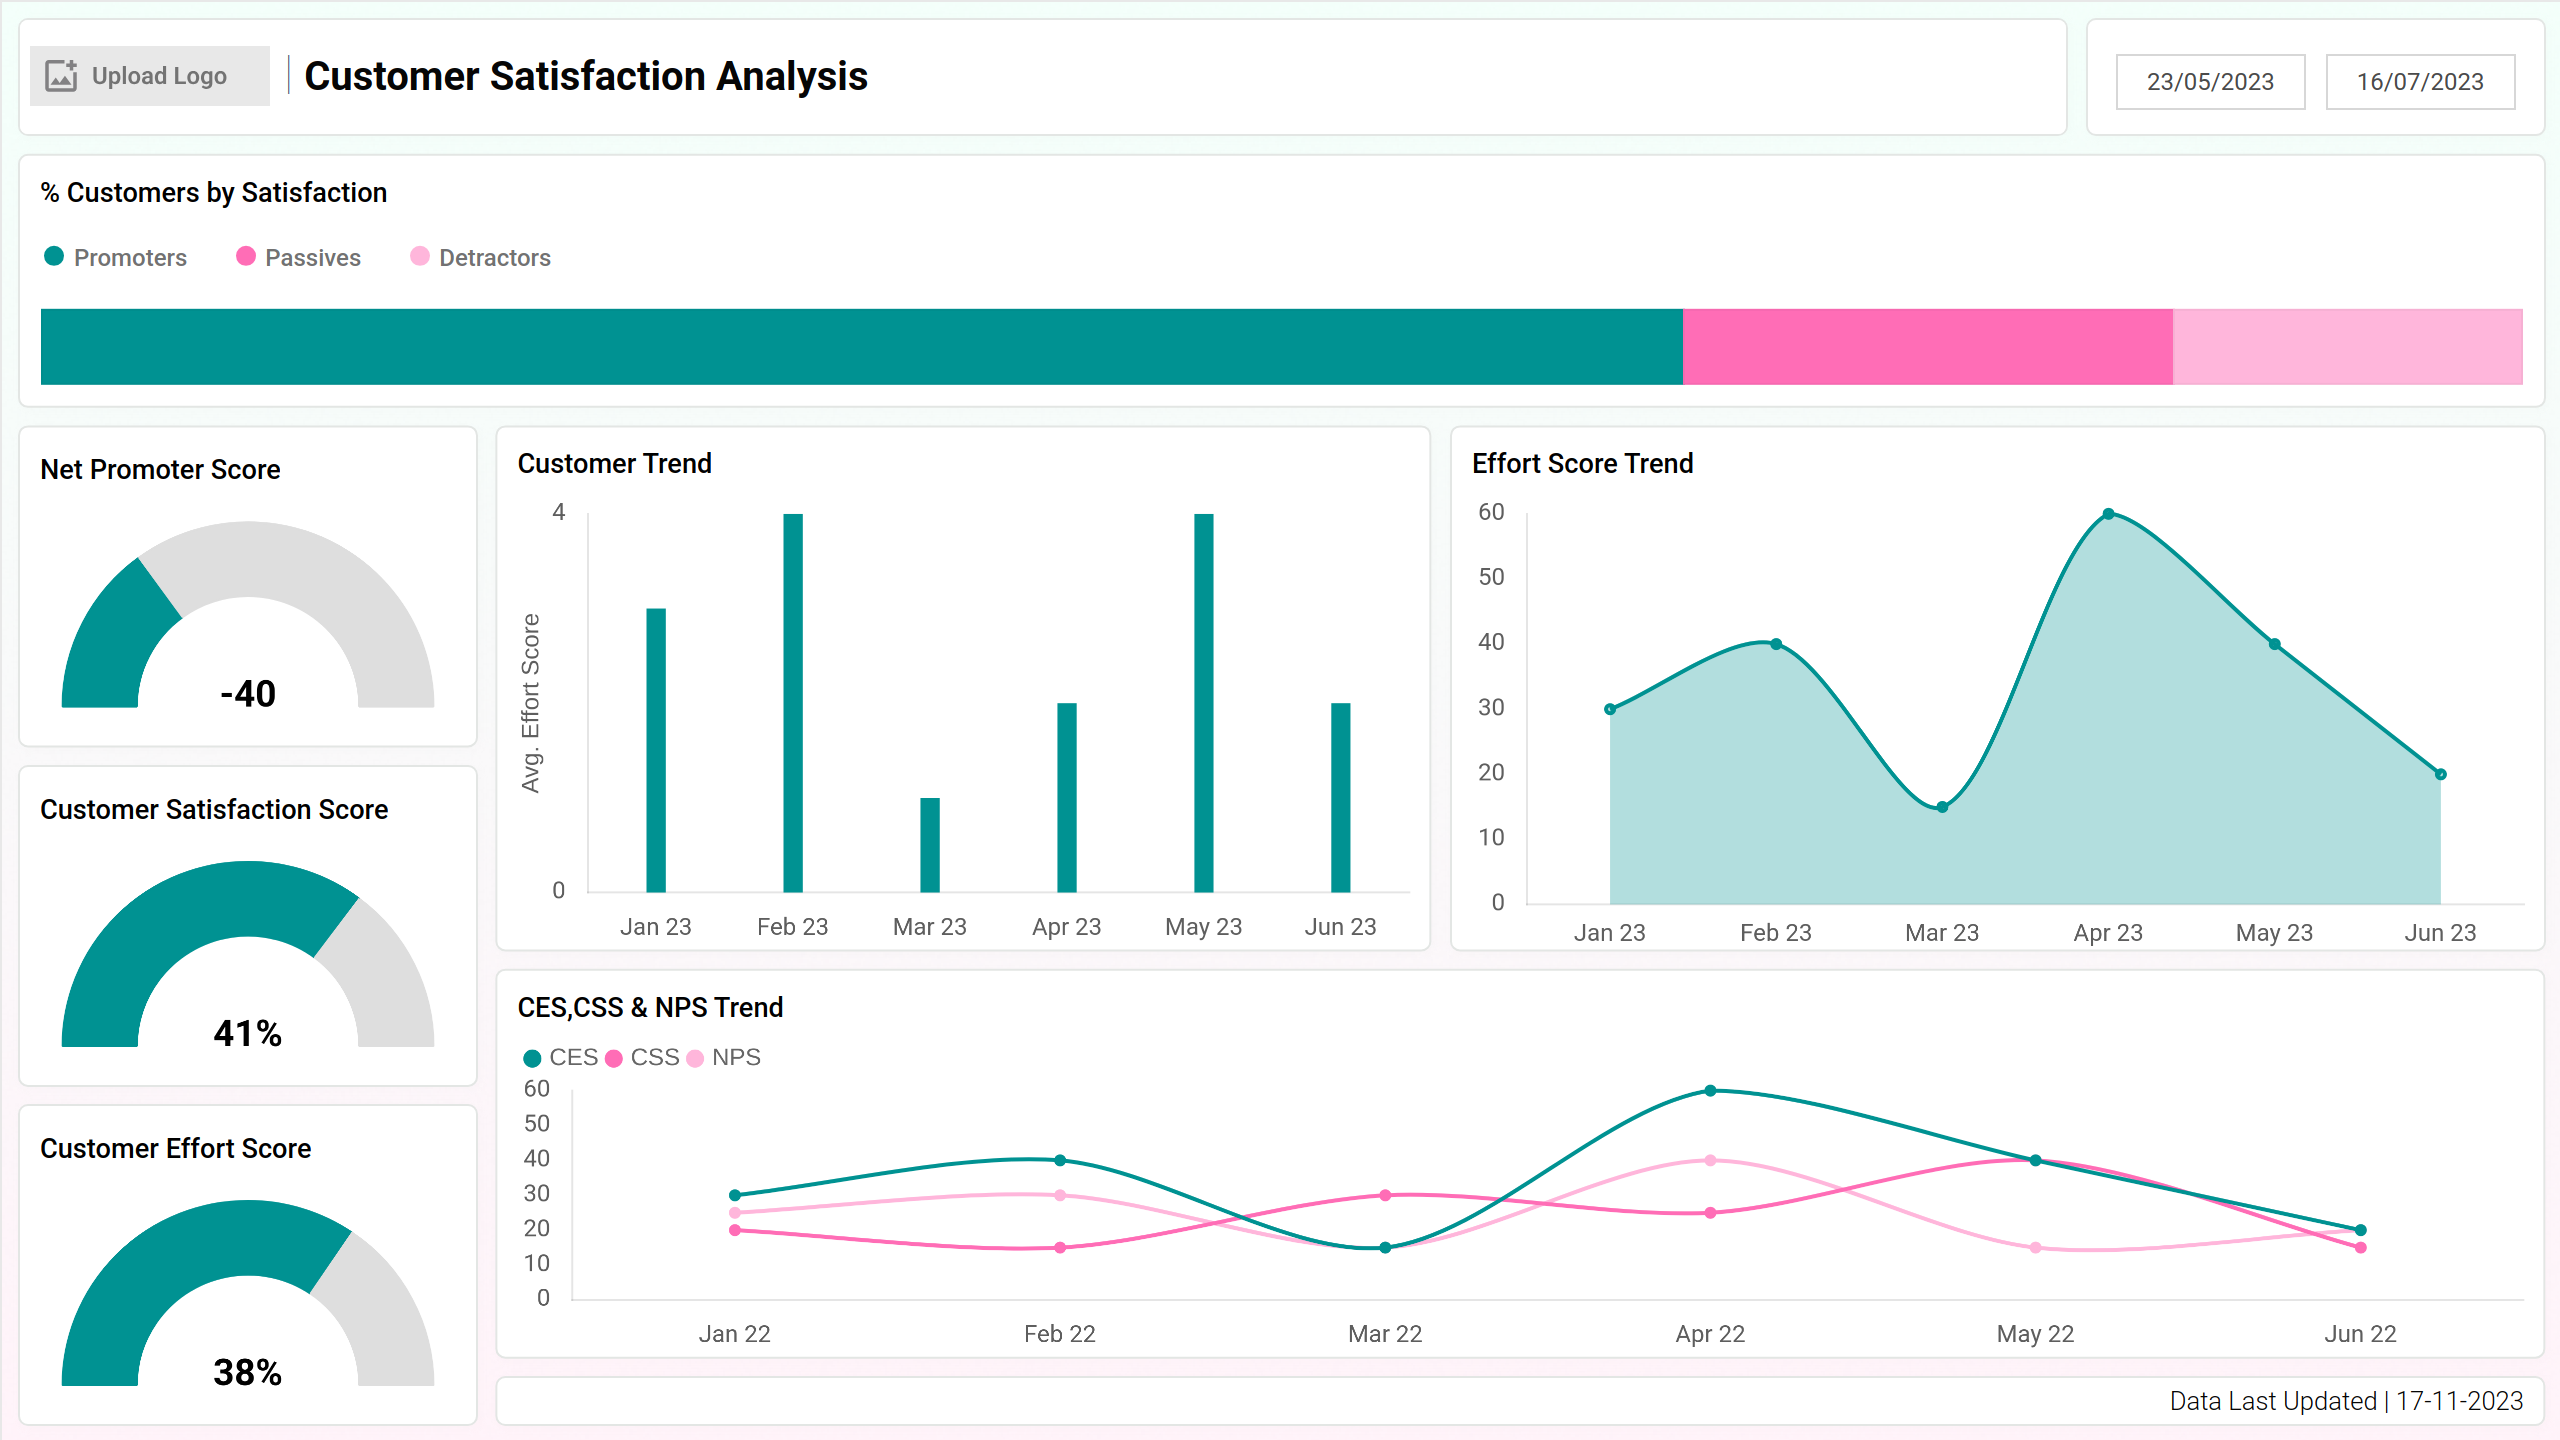The width and height of the screenshot is (2560, 1440).
Task: Click the Passives legend marker
Action: [x=246, y=257]
